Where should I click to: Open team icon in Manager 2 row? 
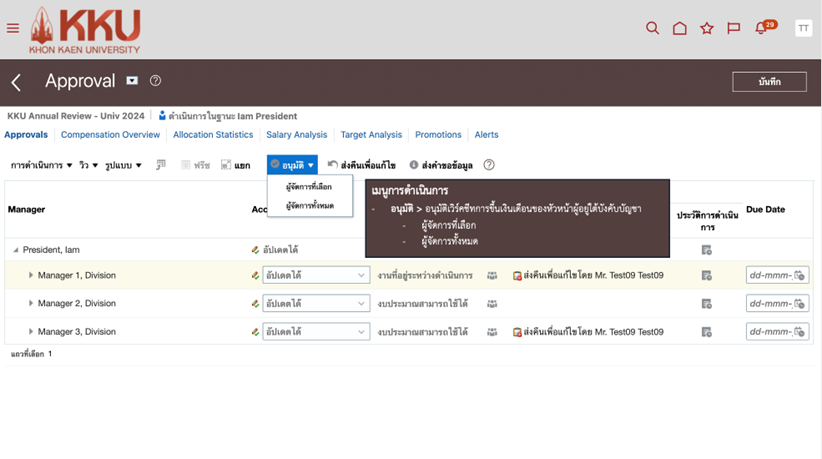[492, 303]
